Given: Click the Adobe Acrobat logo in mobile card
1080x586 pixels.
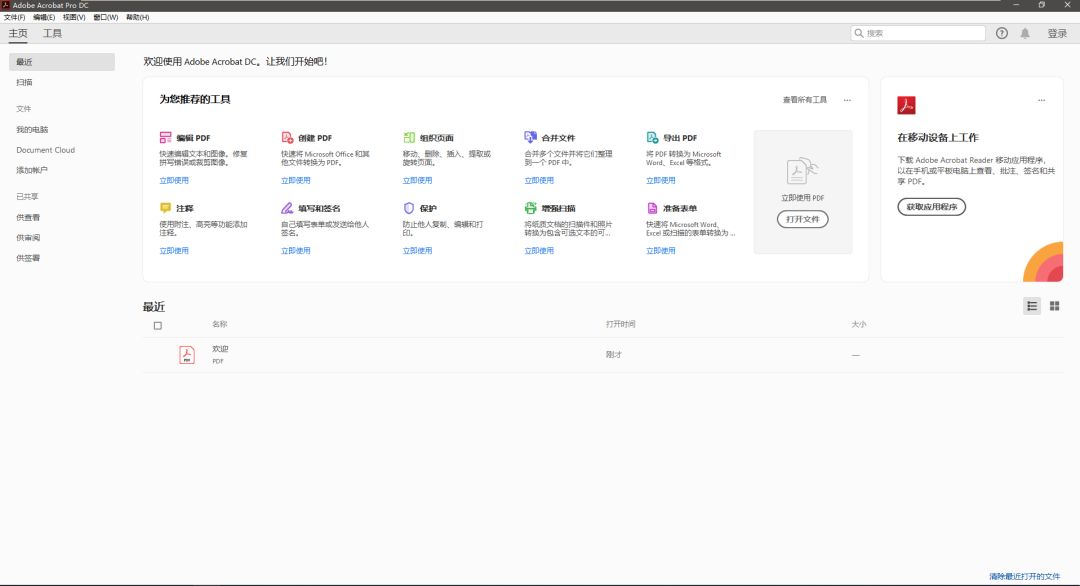Looking at the screenshot, I should click(906, 105).
